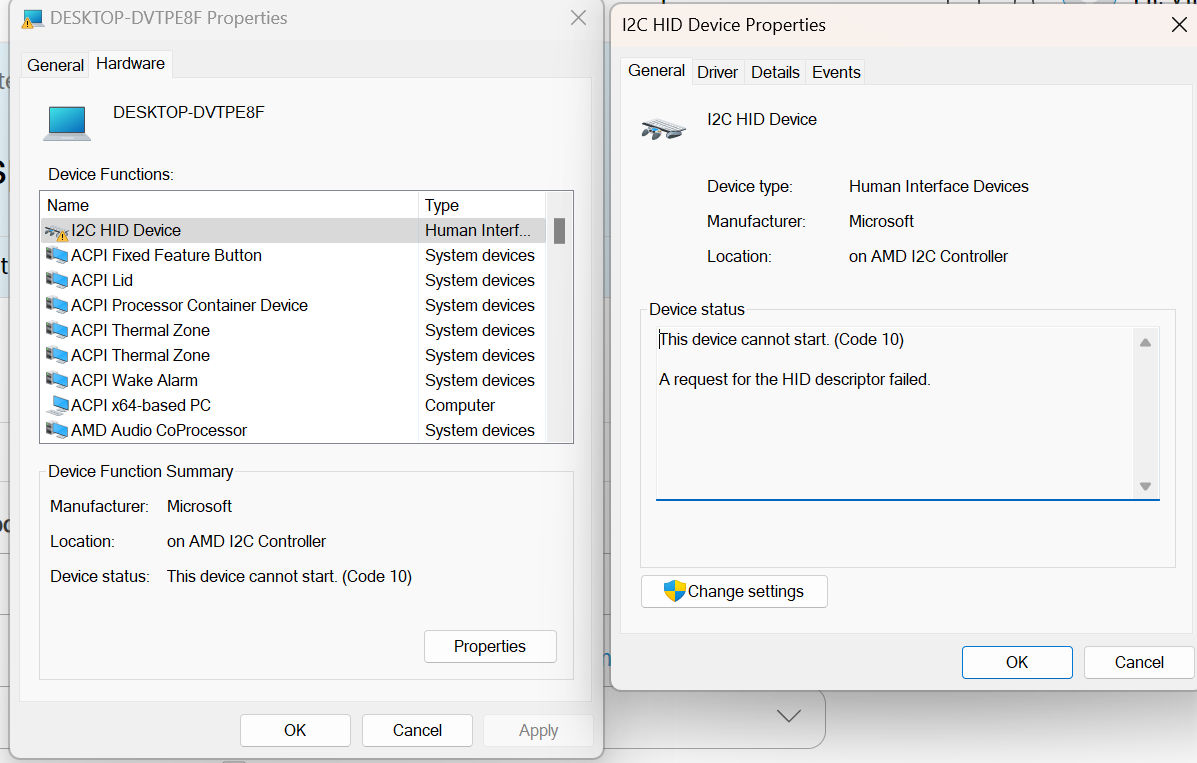Screen dimensions: 1197x763
Task: Select the ACPI Lid device icon
Action: coord(57,280)
